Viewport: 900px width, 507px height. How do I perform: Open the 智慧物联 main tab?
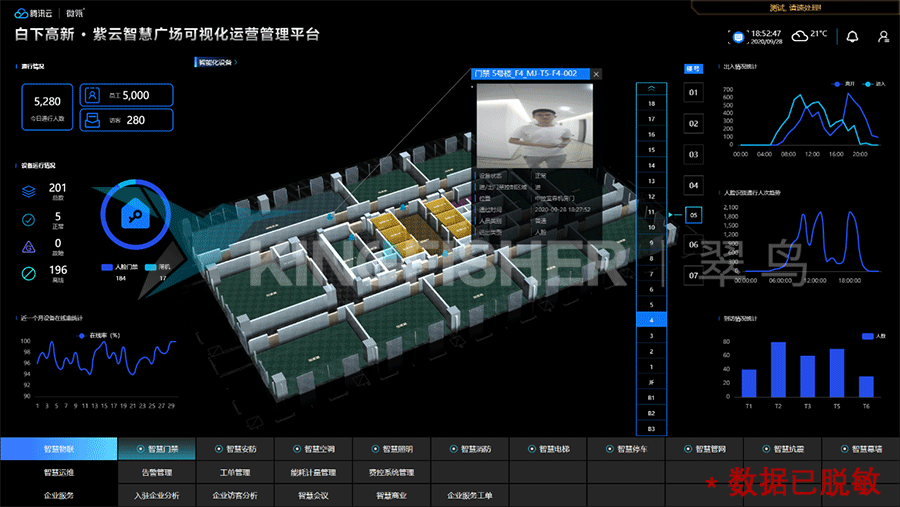(59, 449)
